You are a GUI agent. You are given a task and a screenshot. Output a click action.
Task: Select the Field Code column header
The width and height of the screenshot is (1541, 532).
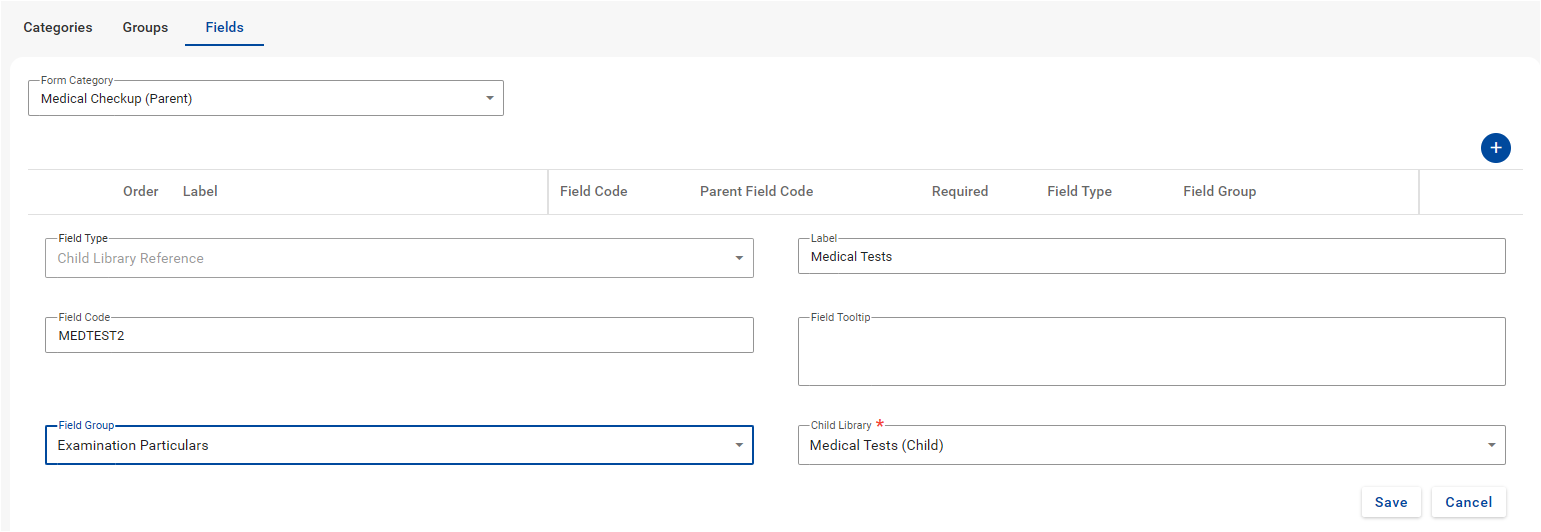pyautogui.click(x=593, y=191)
